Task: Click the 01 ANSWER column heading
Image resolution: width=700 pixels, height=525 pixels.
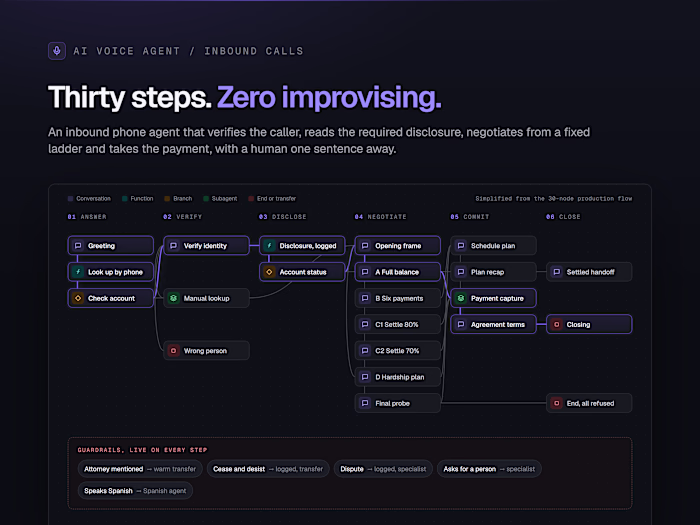Action: [x=87, y=217]
